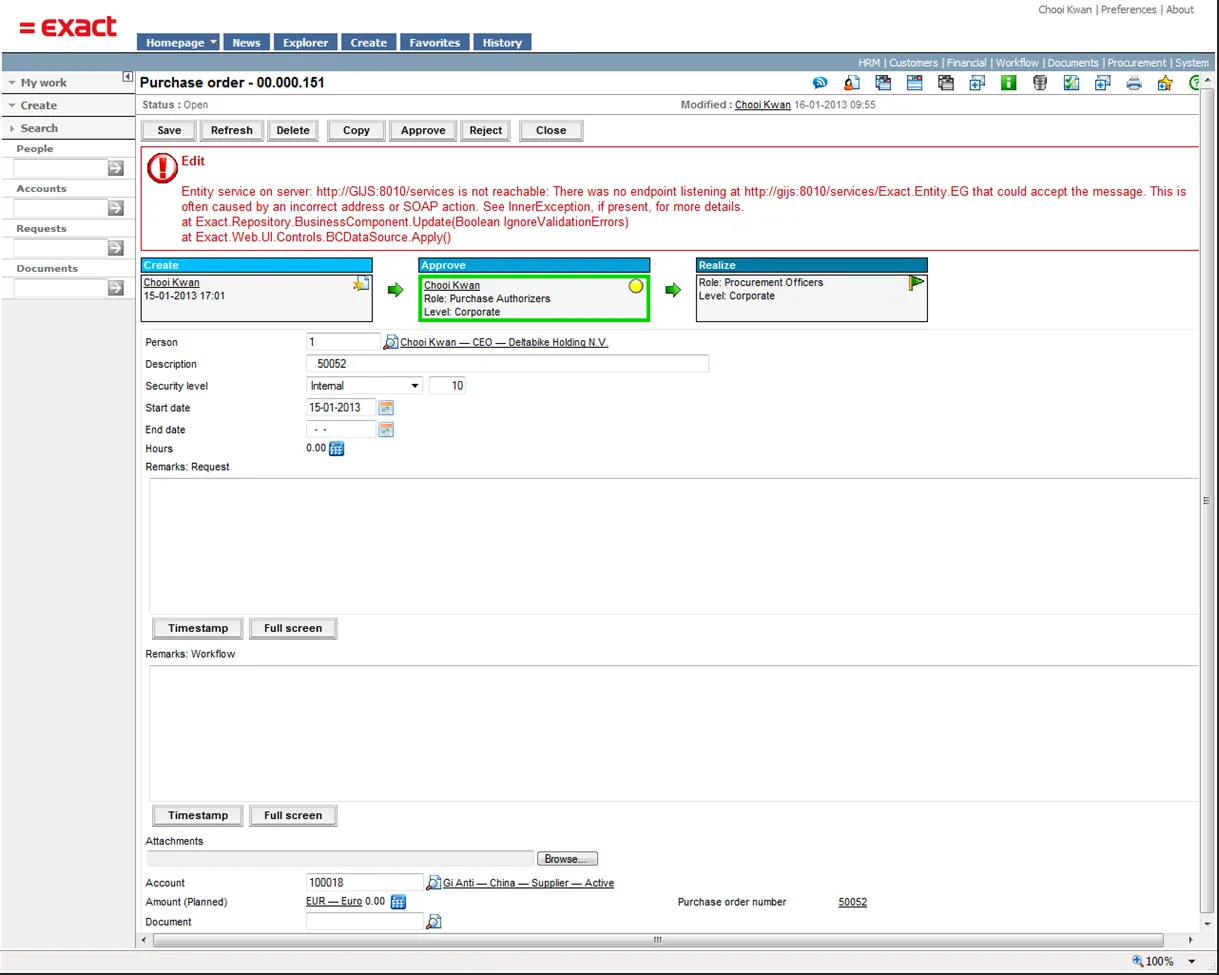The width and height of the screenshot is (1219, 975).
Task: Click the Person lookup magnifier icon
Action: point(391,342)
